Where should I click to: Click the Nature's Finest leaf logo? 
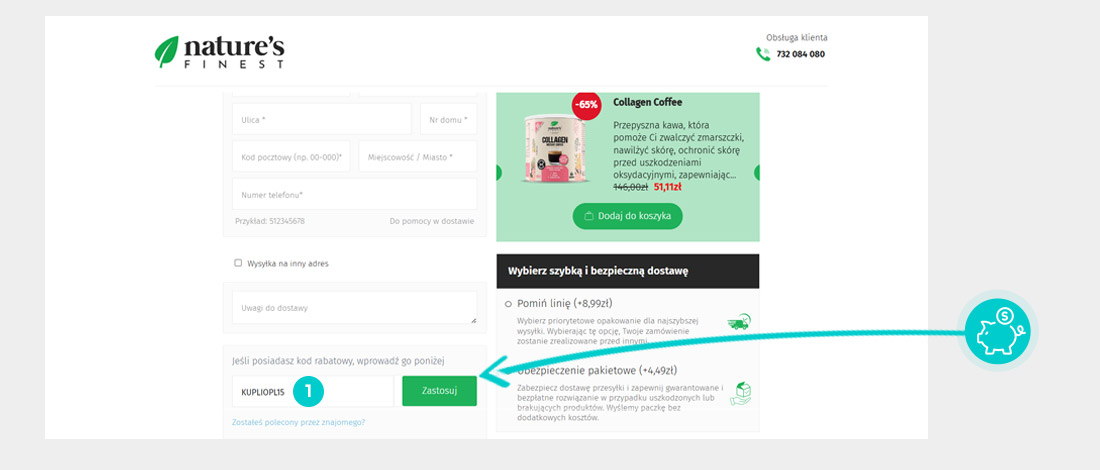coord(167,52)
